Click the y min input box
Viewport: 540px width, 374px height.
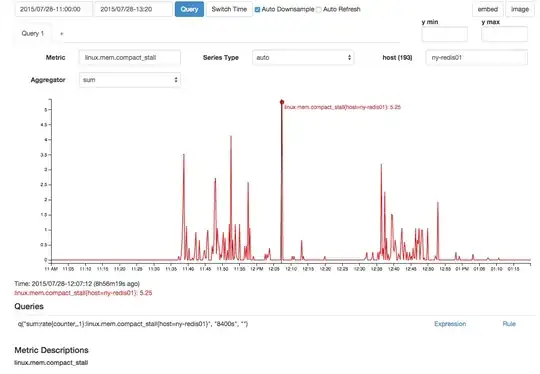tap(445, 34)
